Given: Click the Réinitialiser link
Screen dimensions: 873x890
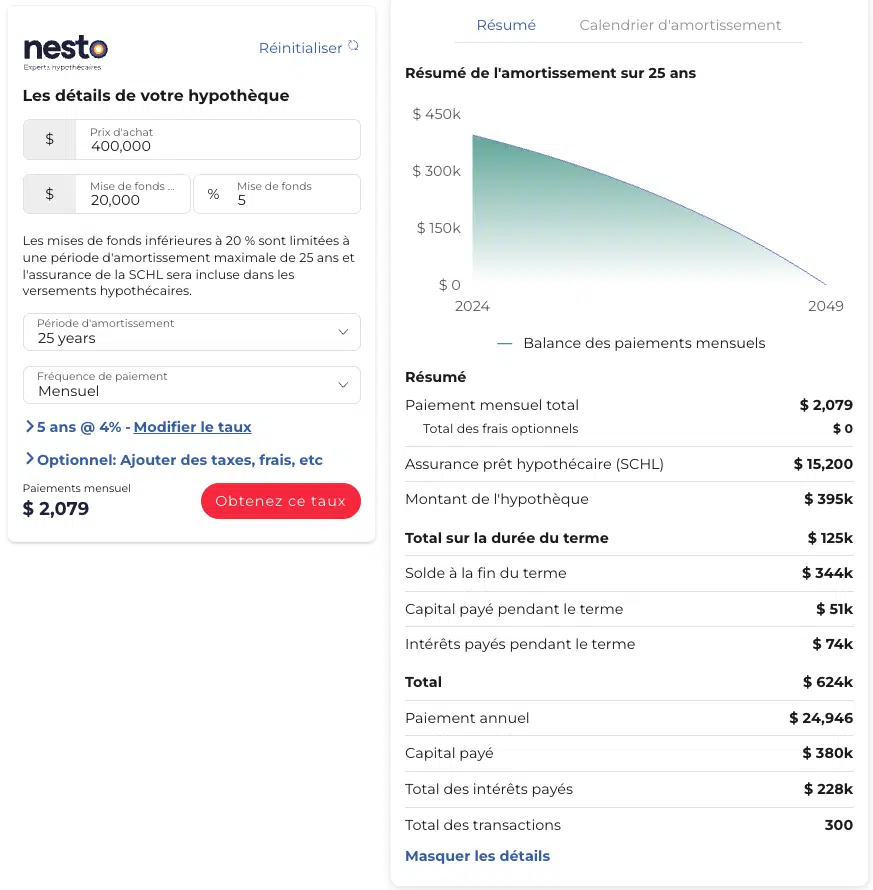Looking at the screenshot, I should coord(300,48).
